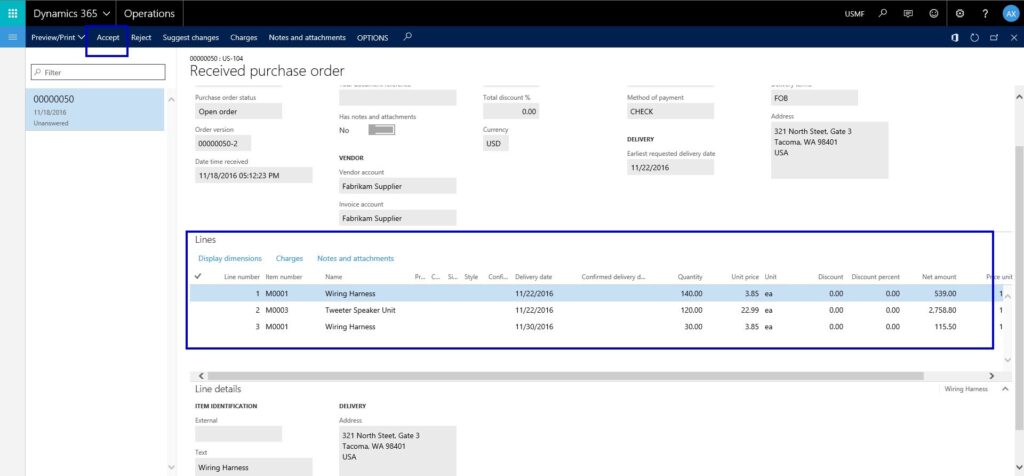The width and height of the screenshot is (1024, 476).
Task: Open the messages icon in top bar
Action: (x=908, y=13)
